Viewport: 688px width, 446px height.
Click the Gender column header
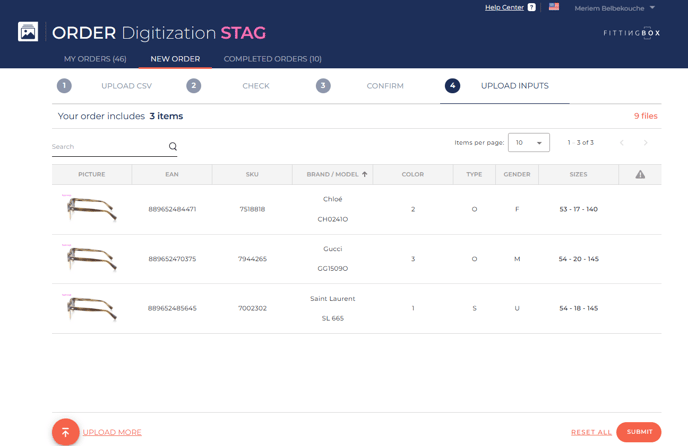tap(517, 174)
